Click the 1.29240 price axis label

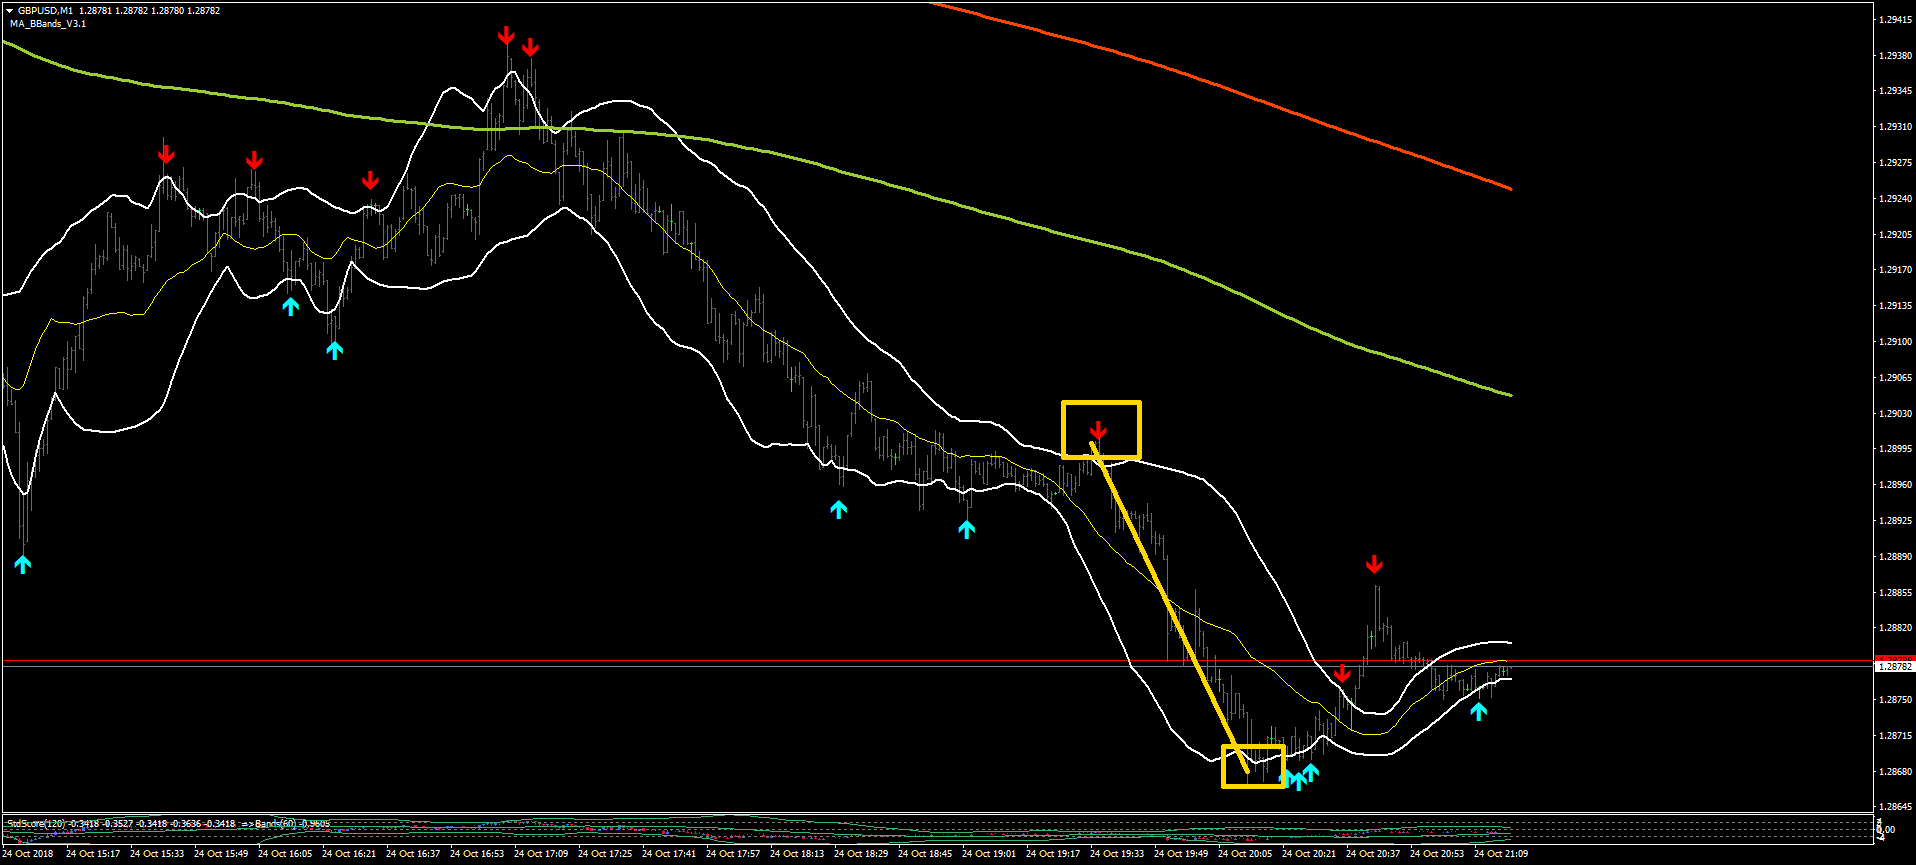click(1895, 199)
